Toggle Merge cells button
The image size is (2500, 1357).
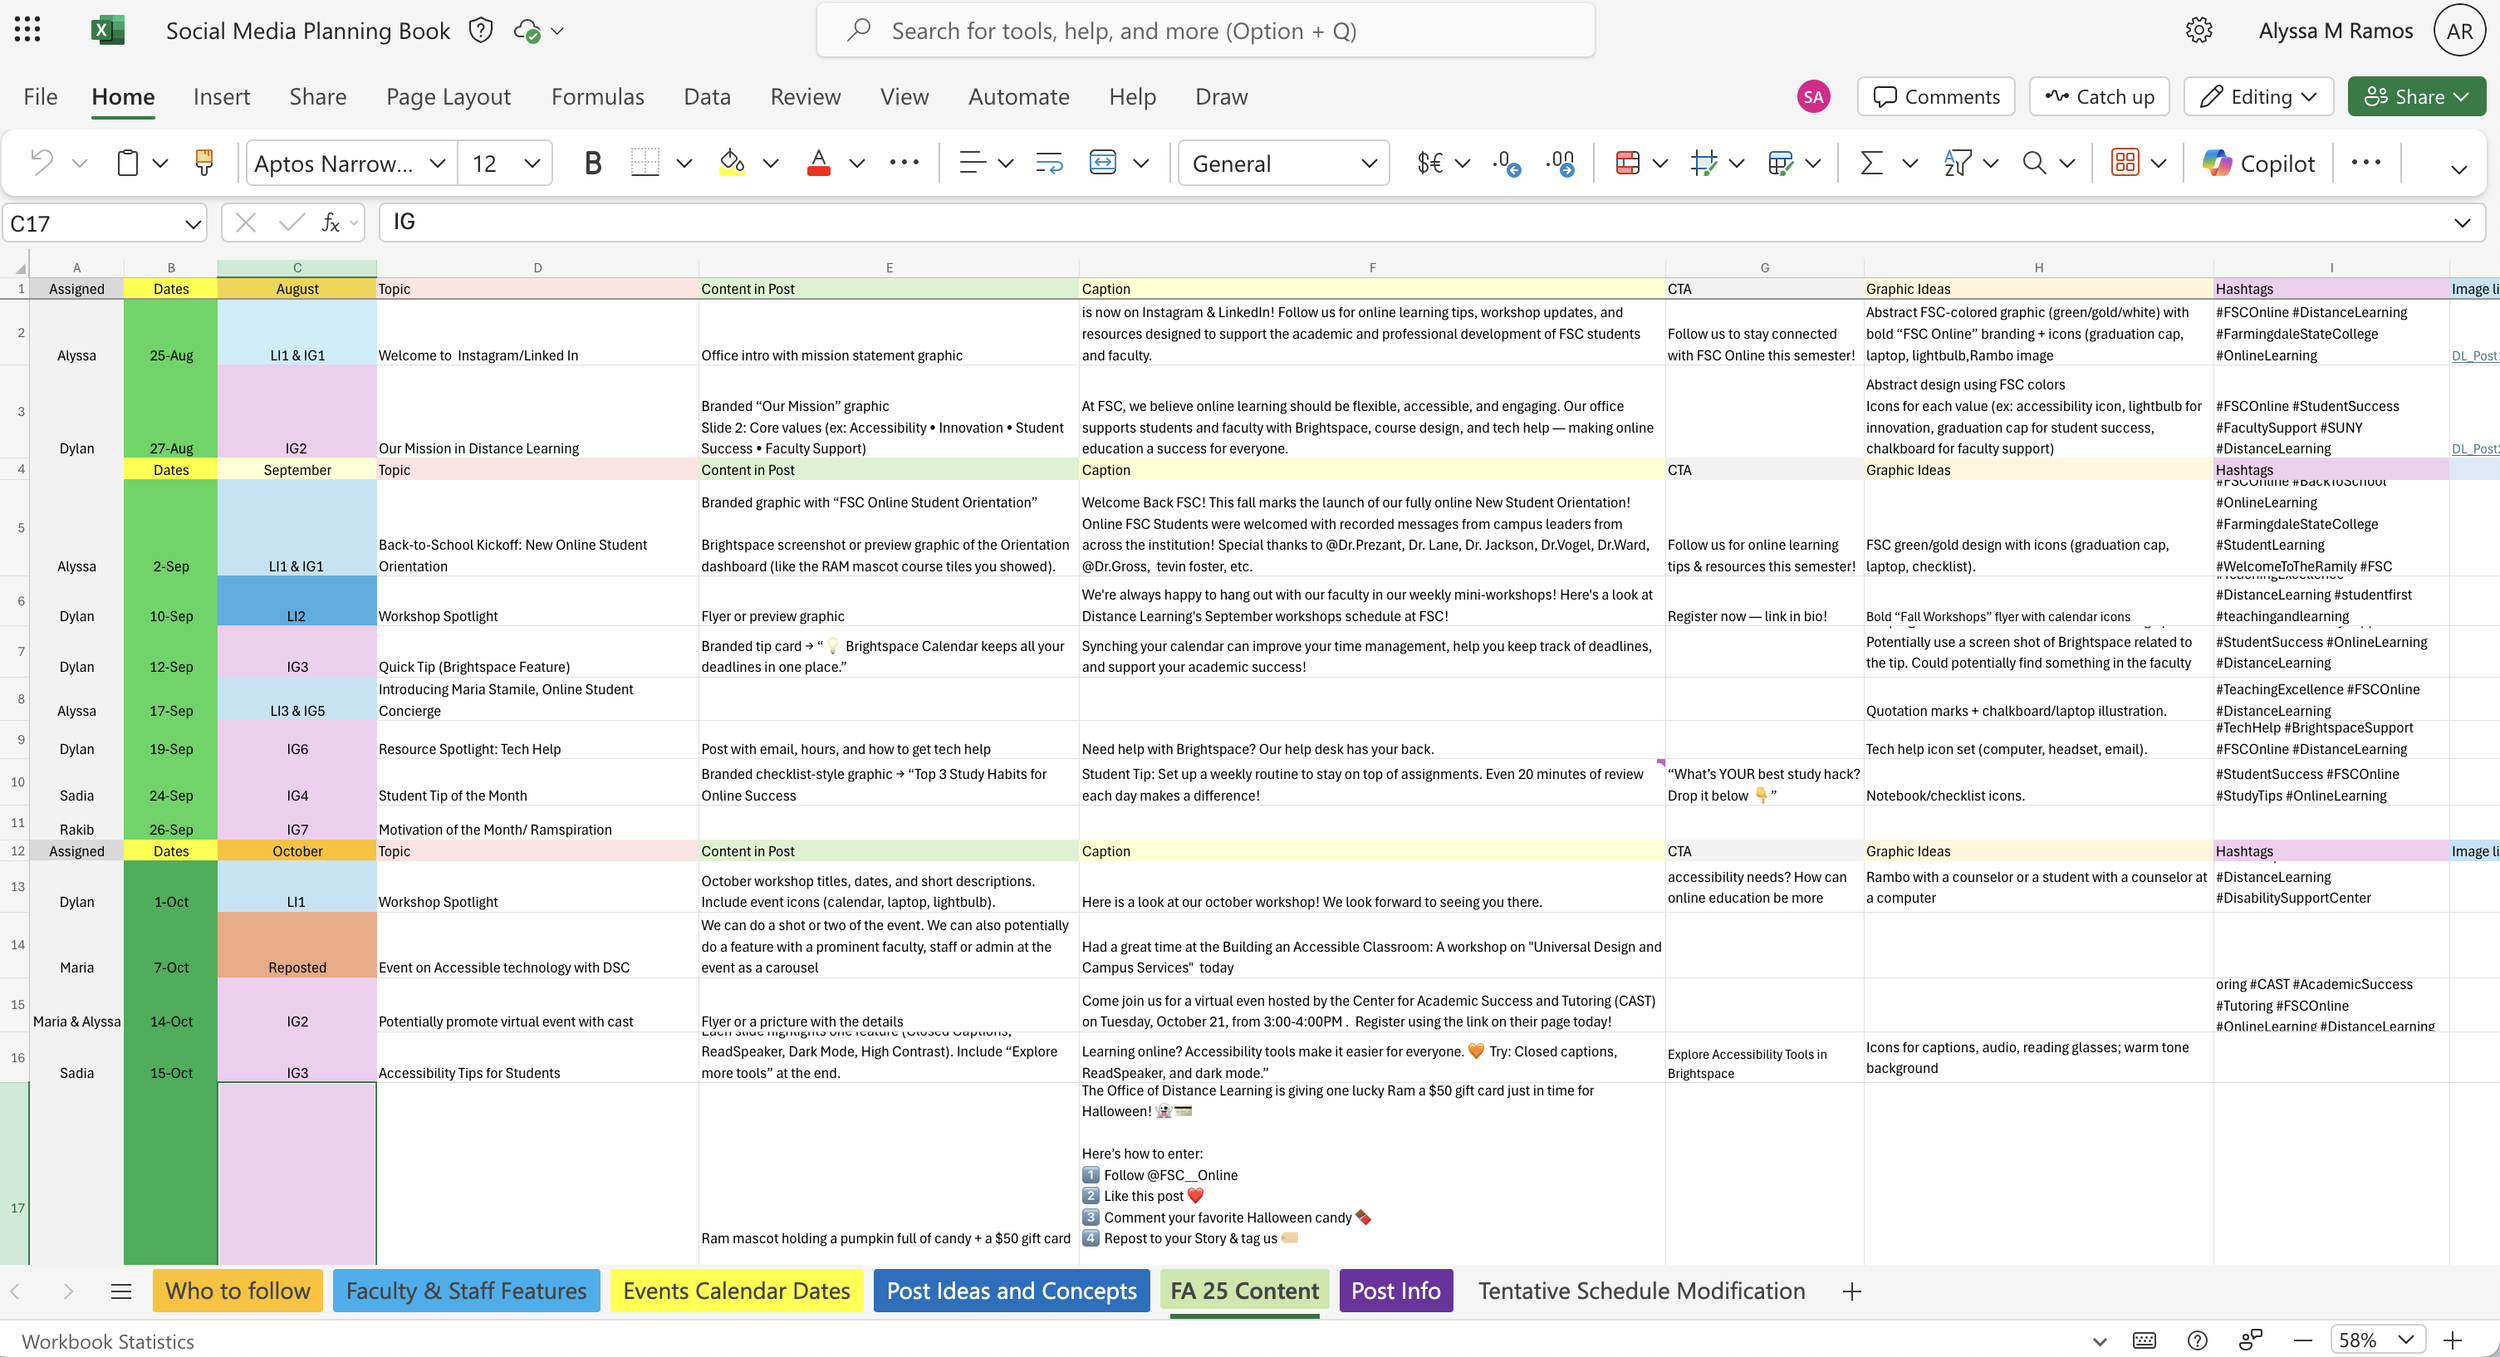pos(1102,162)
